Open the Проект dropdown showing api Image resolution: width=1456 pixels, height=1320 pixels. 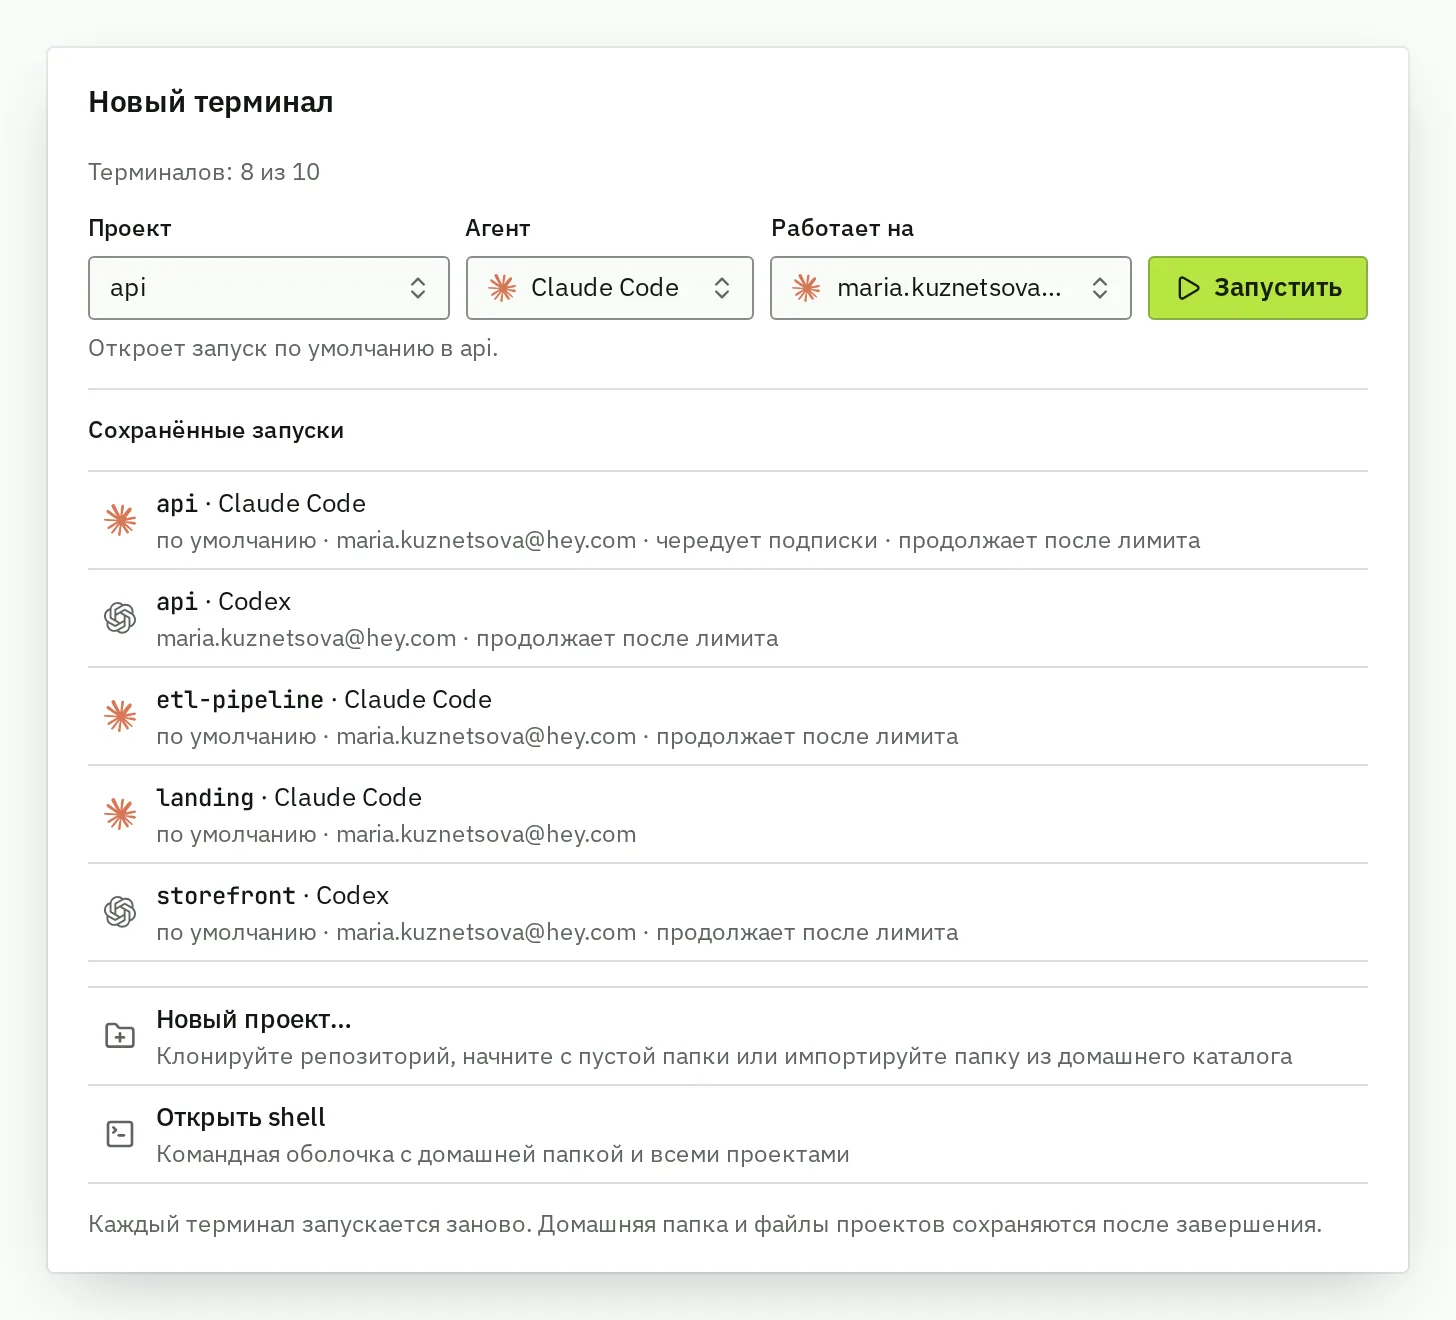pyautogui.click(x=269, y=288)
